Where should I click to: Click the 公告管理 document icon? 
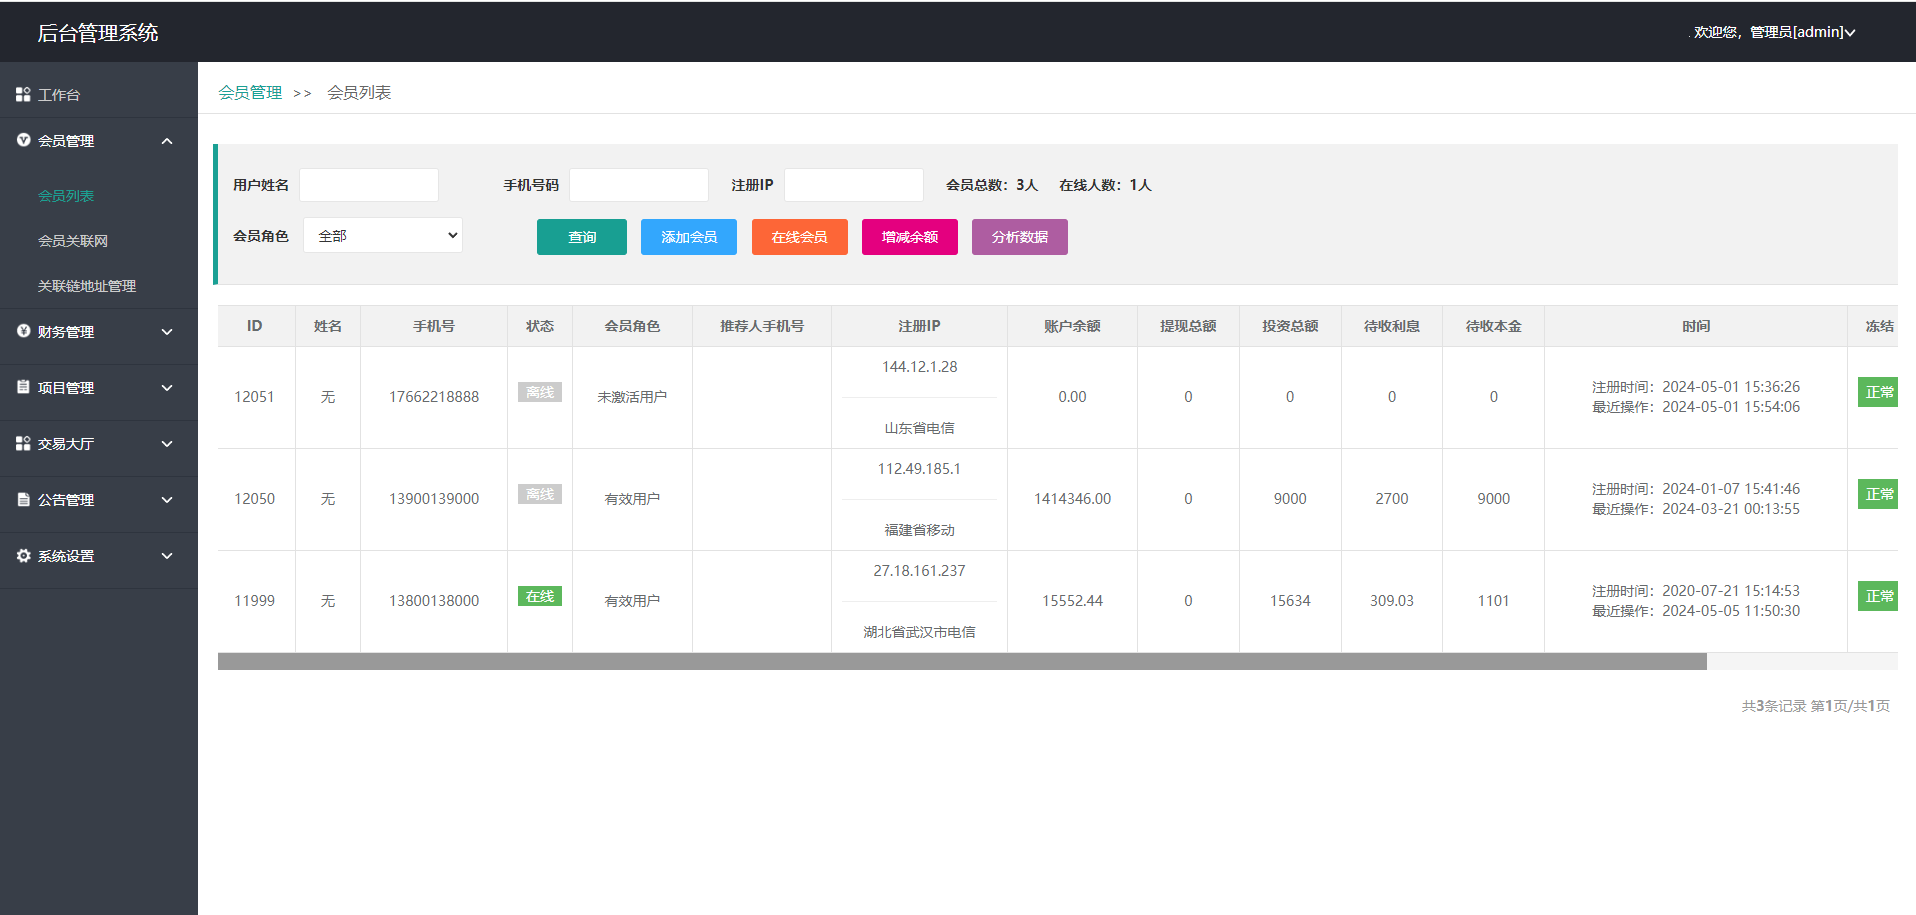[23, 499]
